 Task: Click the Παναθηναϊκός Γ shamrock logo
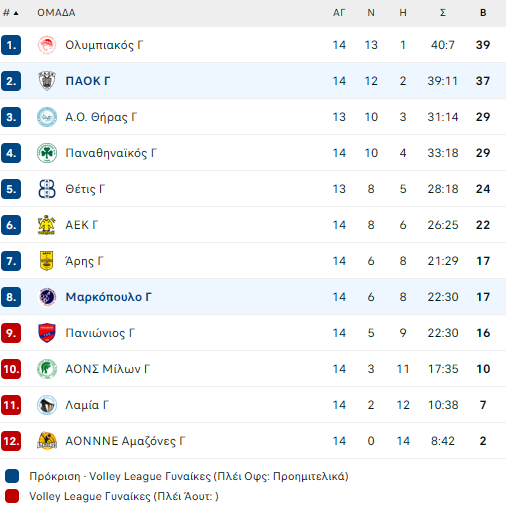click(x=47, y=153)
